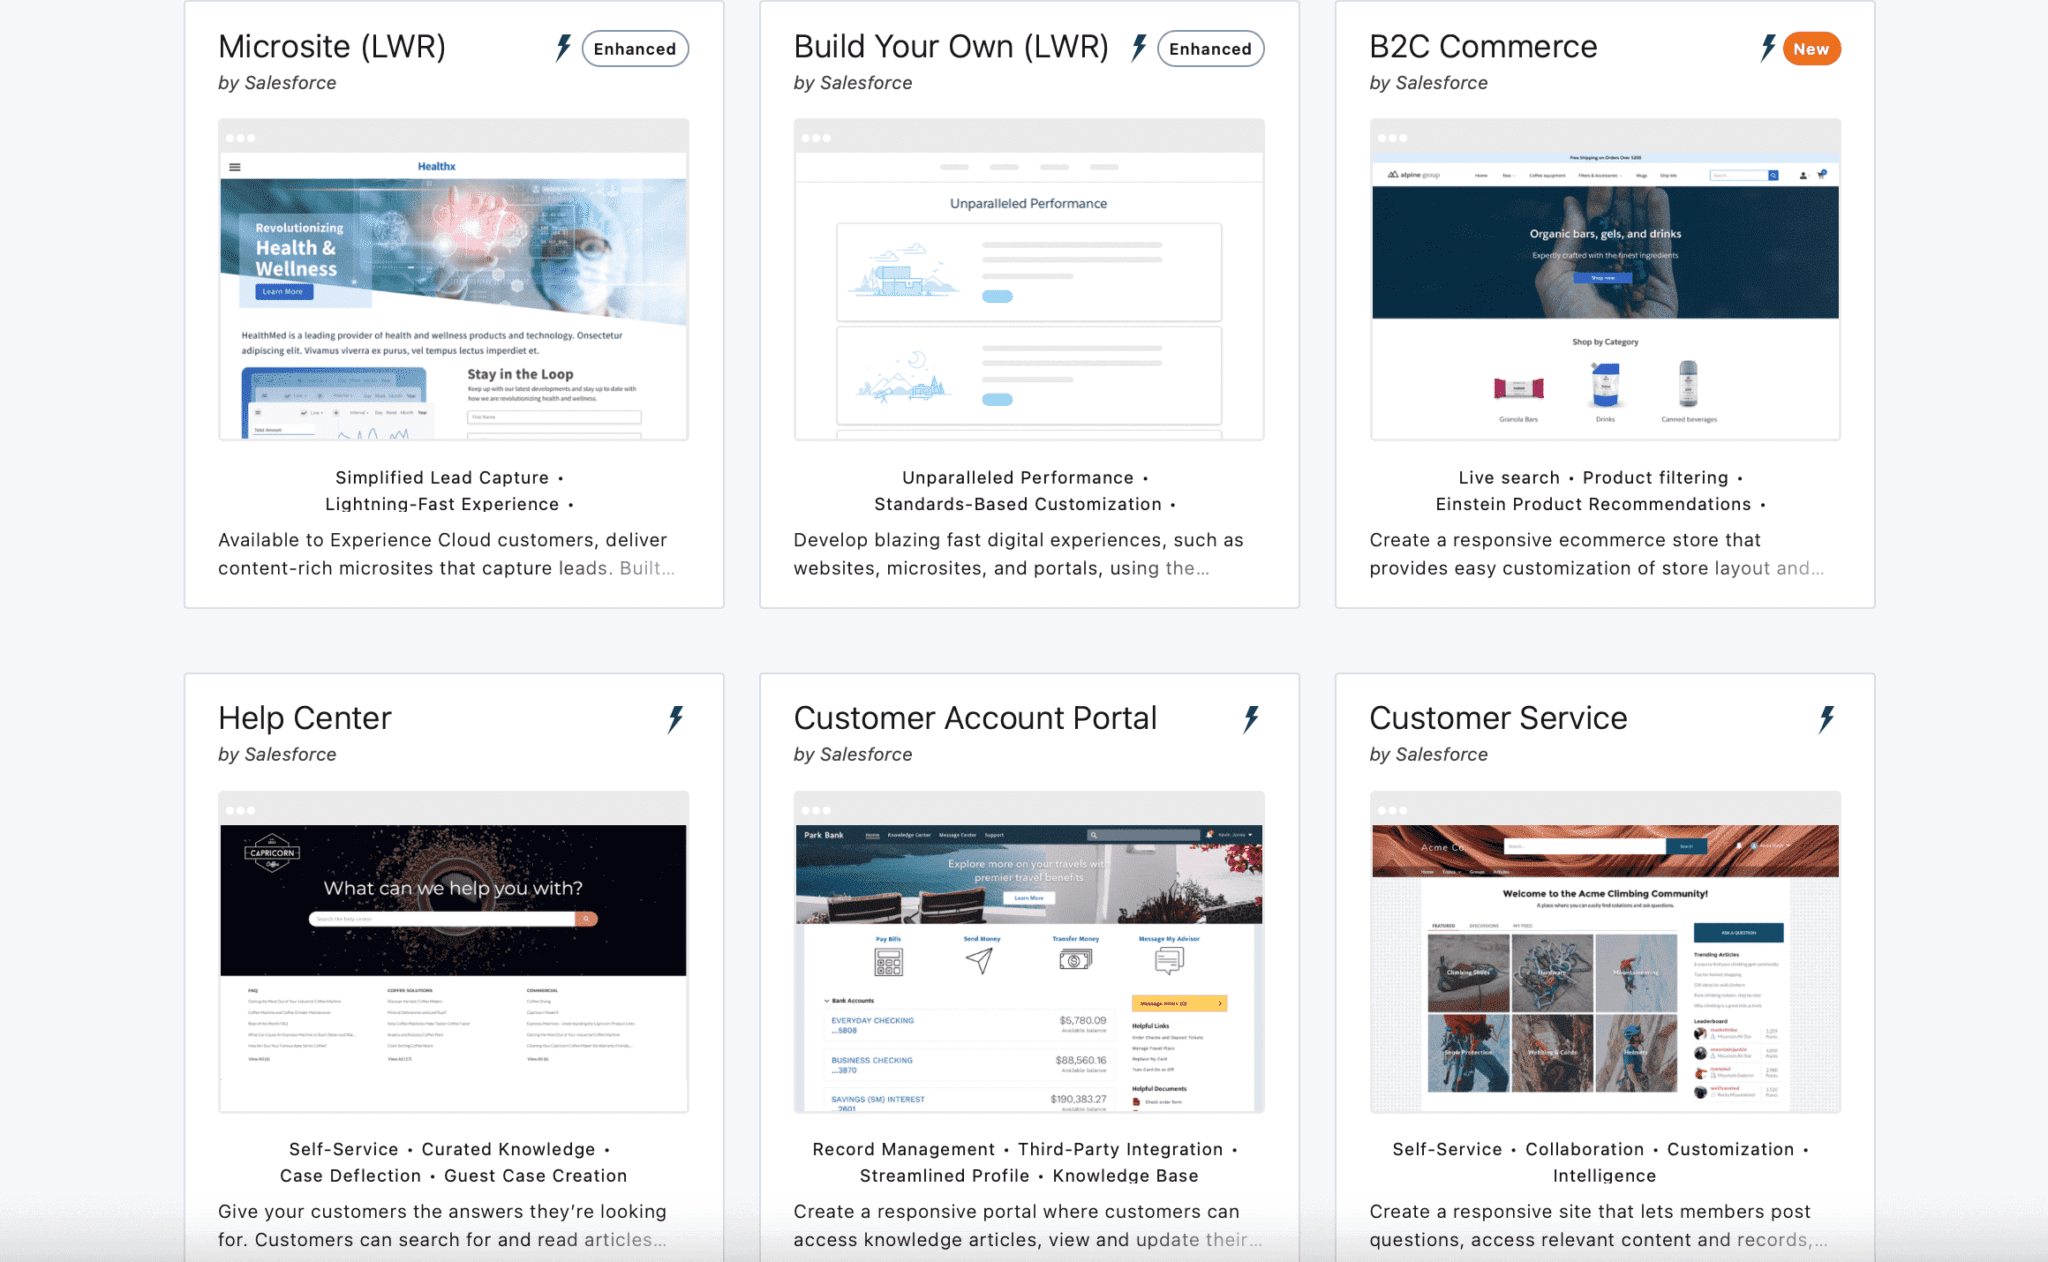Open the Kevin Jones user dropdown in Park Bank
Image resolution: width=2048 pixels, height=1262 pixels.
click(1233, 835)
